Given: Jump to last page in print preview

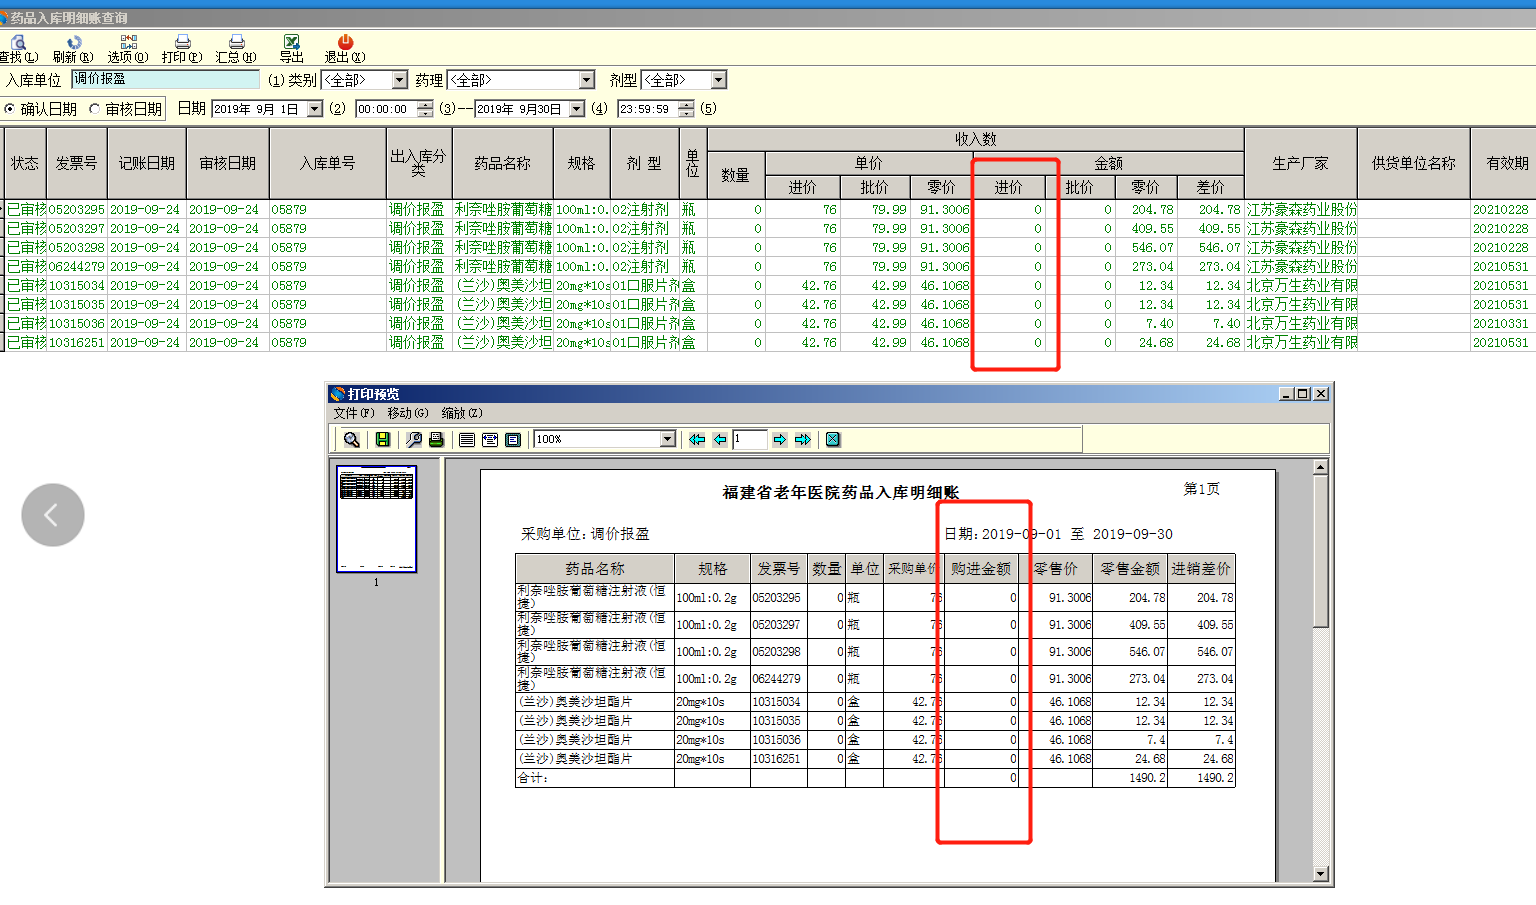Looking at the screenshot, I should point(803,439).
